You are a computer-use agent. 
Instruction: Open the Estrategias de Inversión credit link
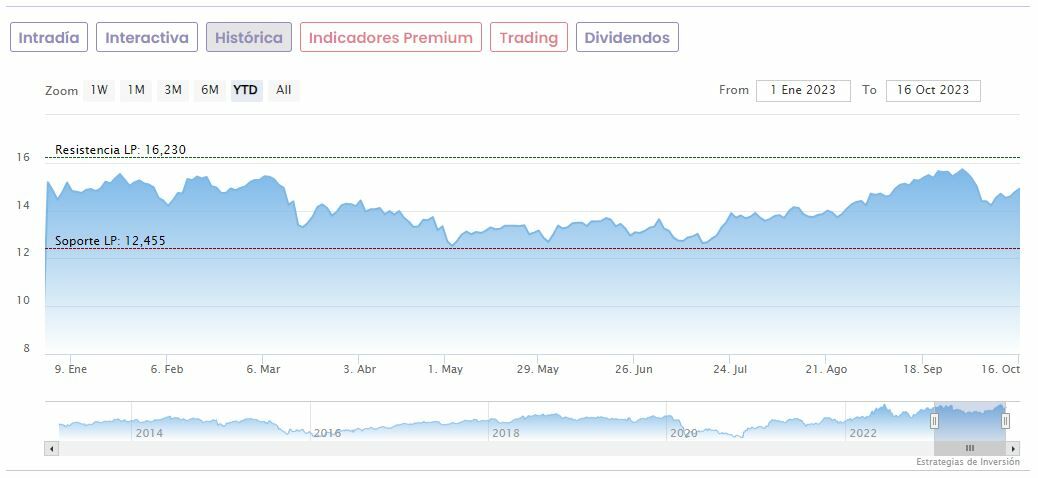(967, 462)
